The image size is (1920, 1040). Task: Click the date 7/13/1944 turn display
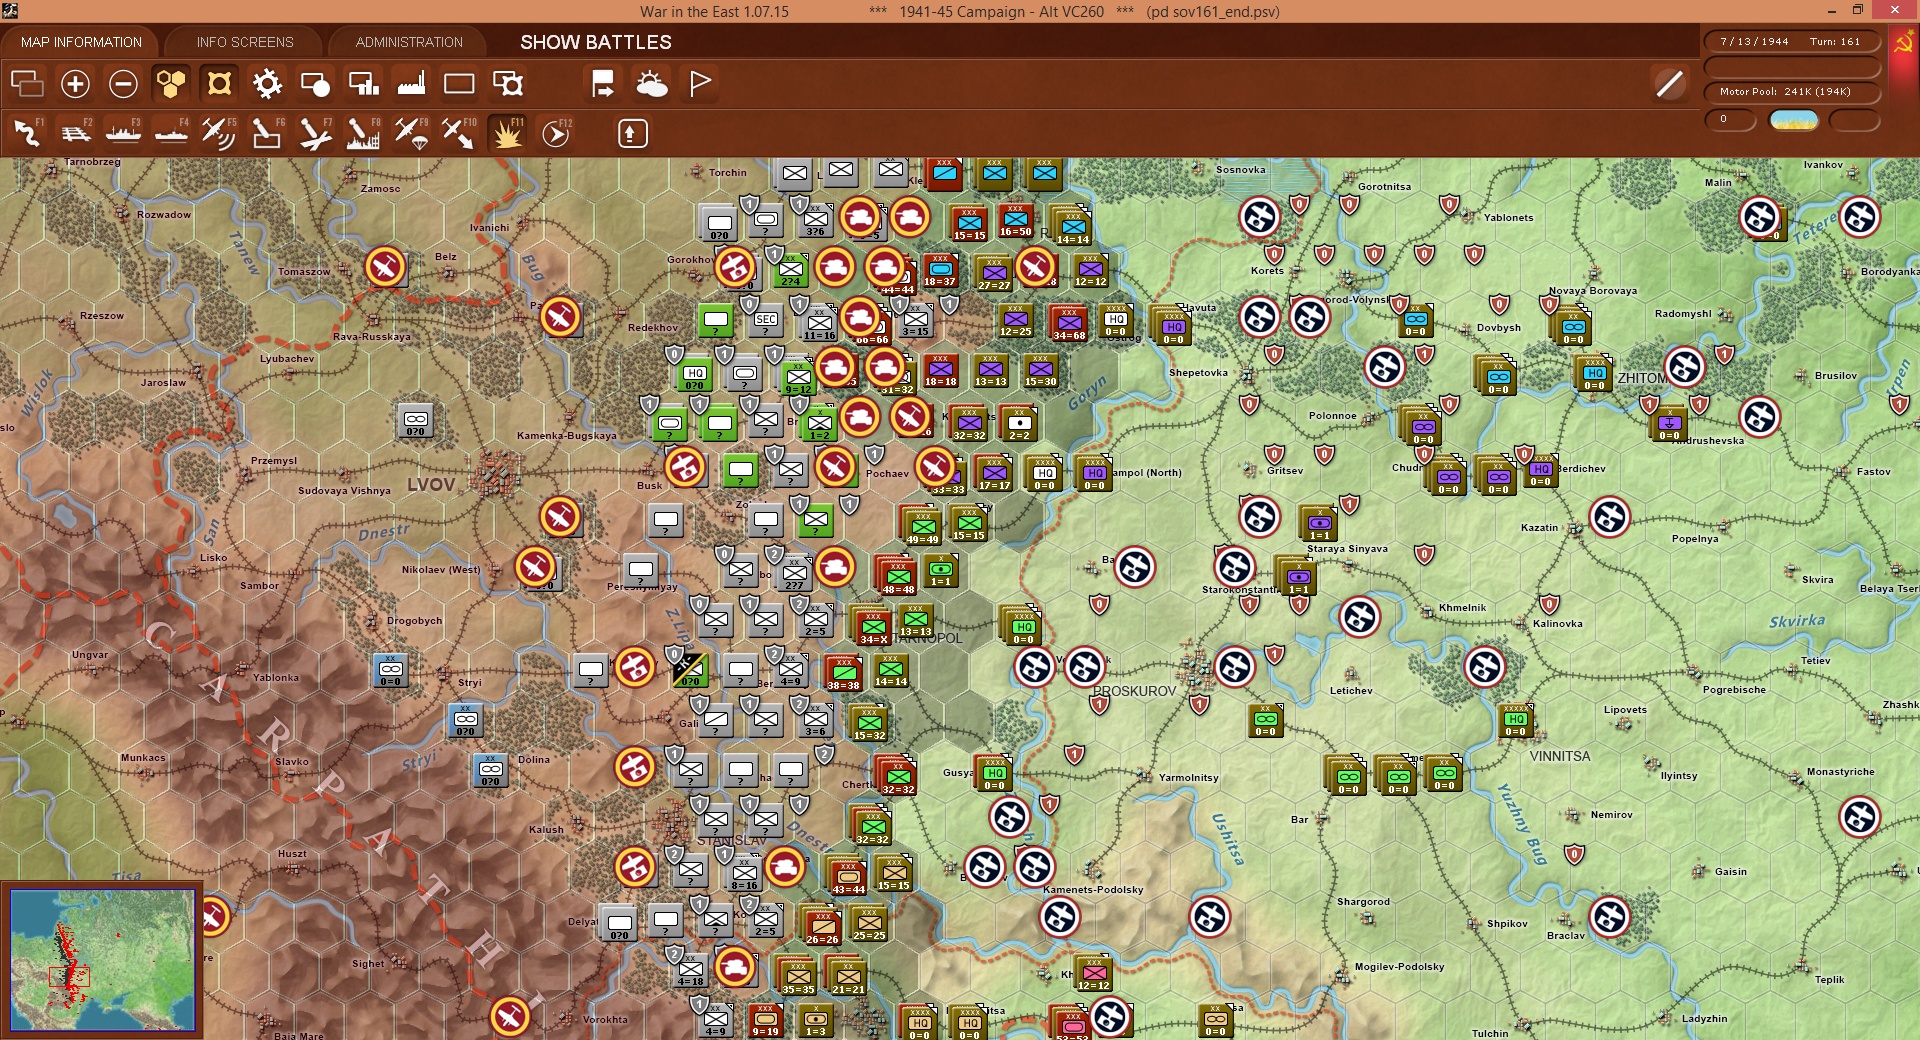point(1792,42)
